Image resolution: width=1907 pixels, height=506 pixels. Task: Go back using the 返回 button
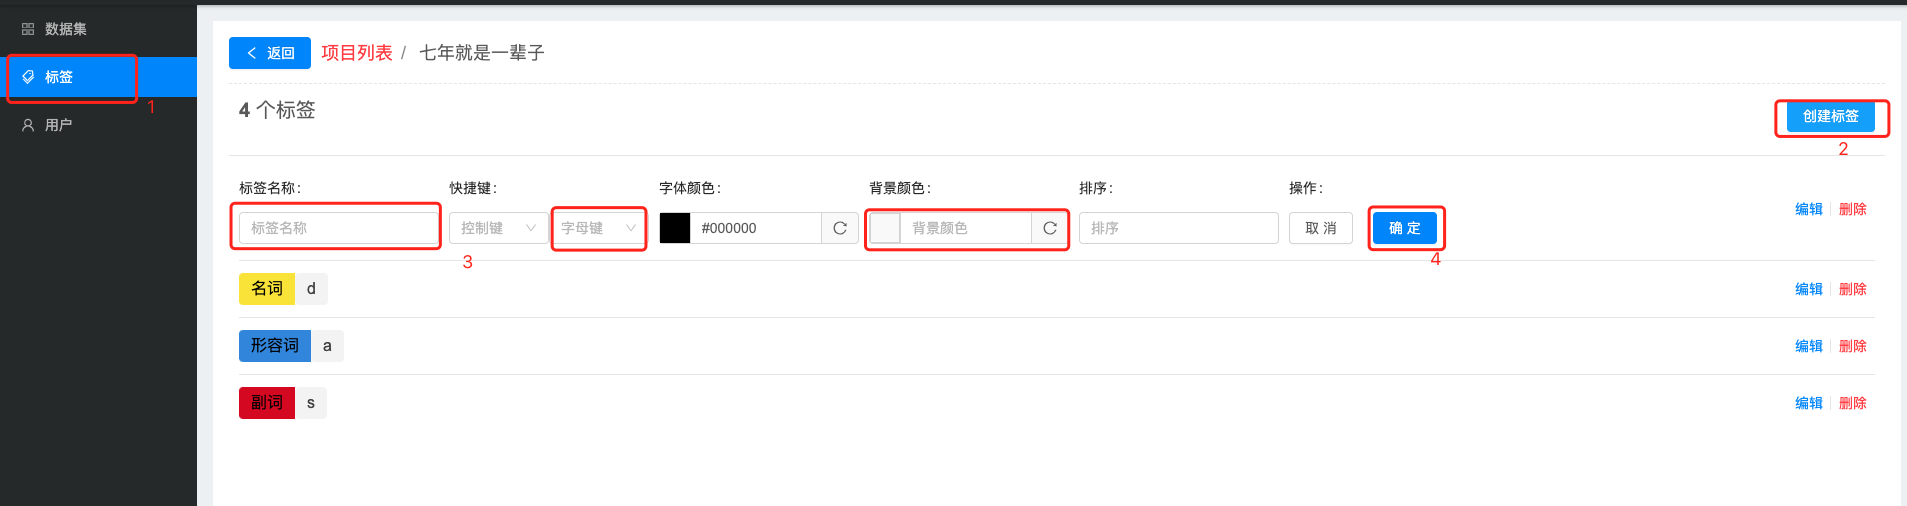pos(270,53)
